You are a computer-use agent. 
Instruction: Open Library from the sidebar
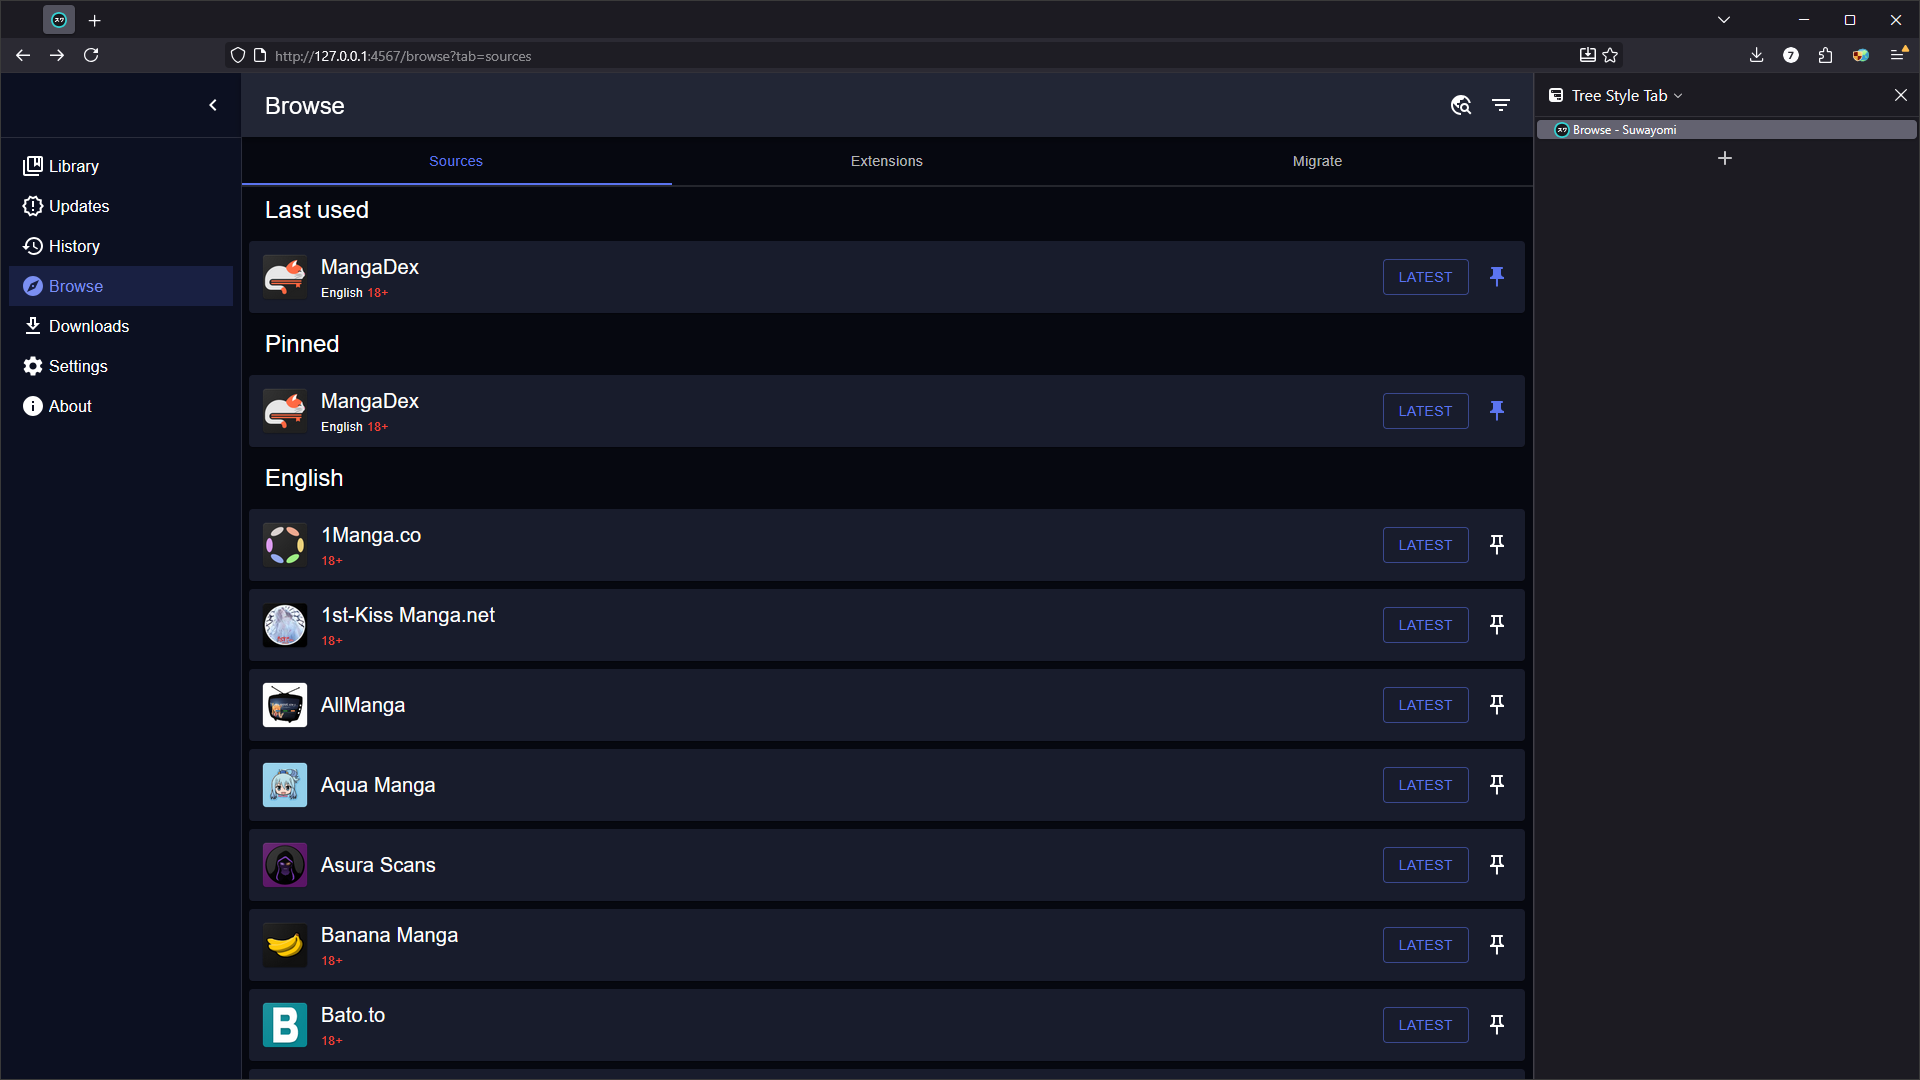point(73,166)
